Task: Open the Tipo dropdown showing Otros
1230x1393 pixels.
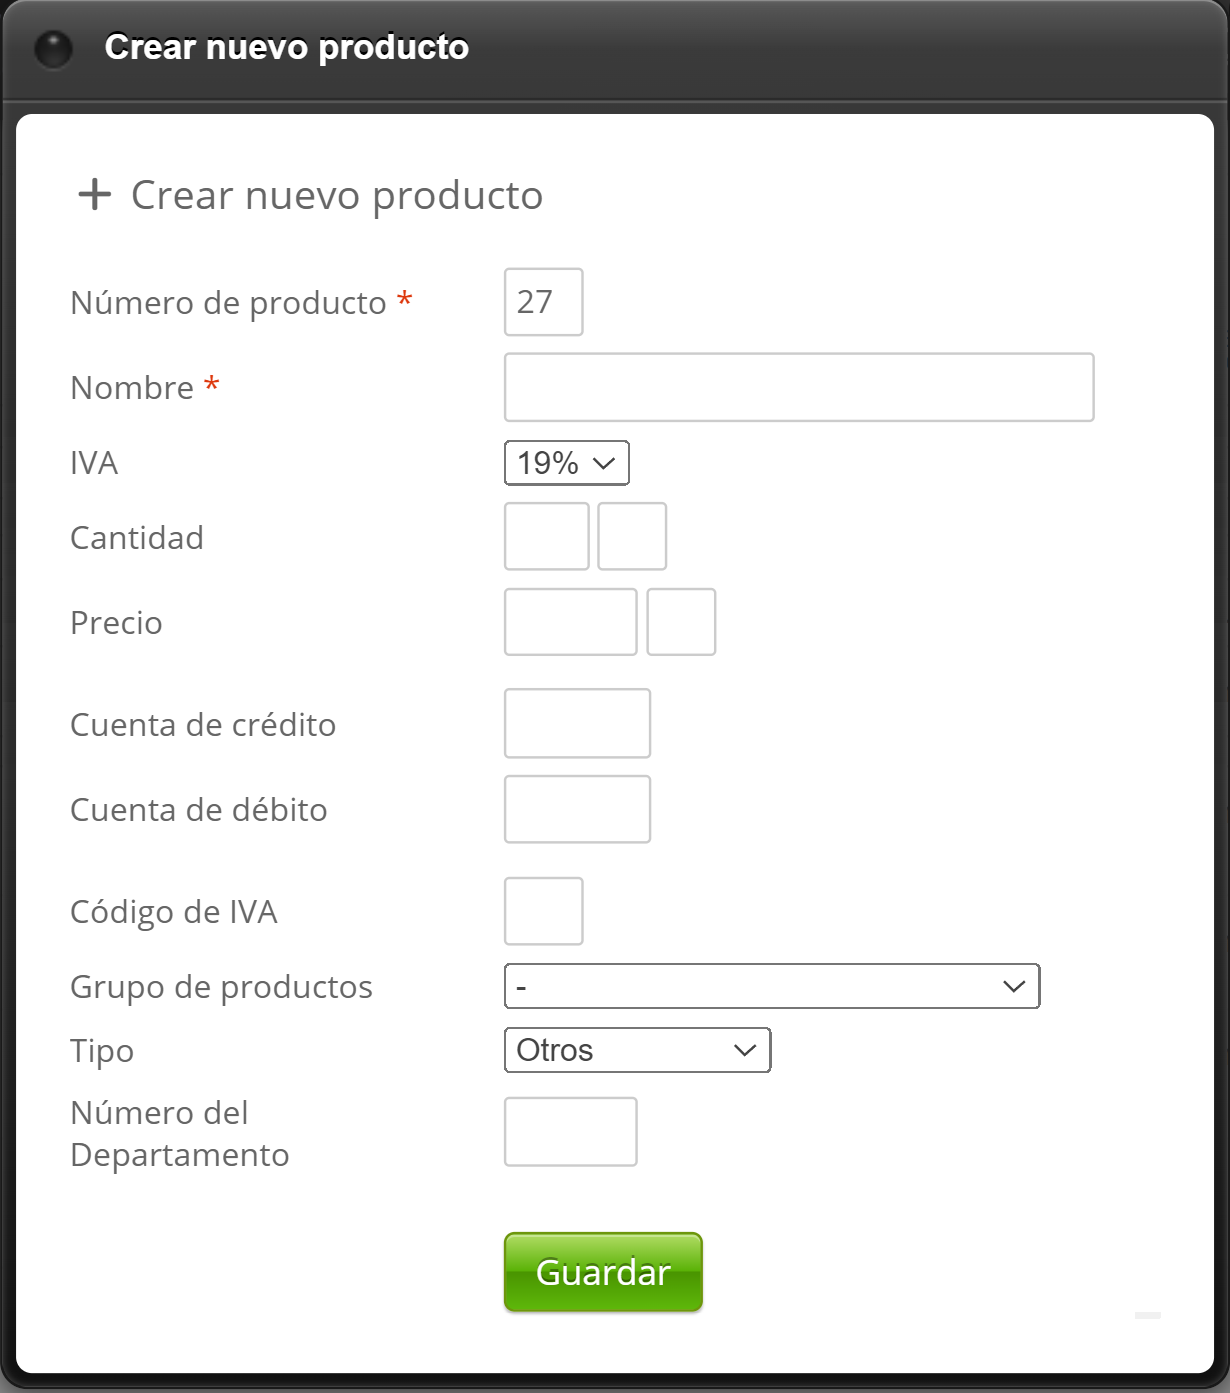Action: [637, 1050]
